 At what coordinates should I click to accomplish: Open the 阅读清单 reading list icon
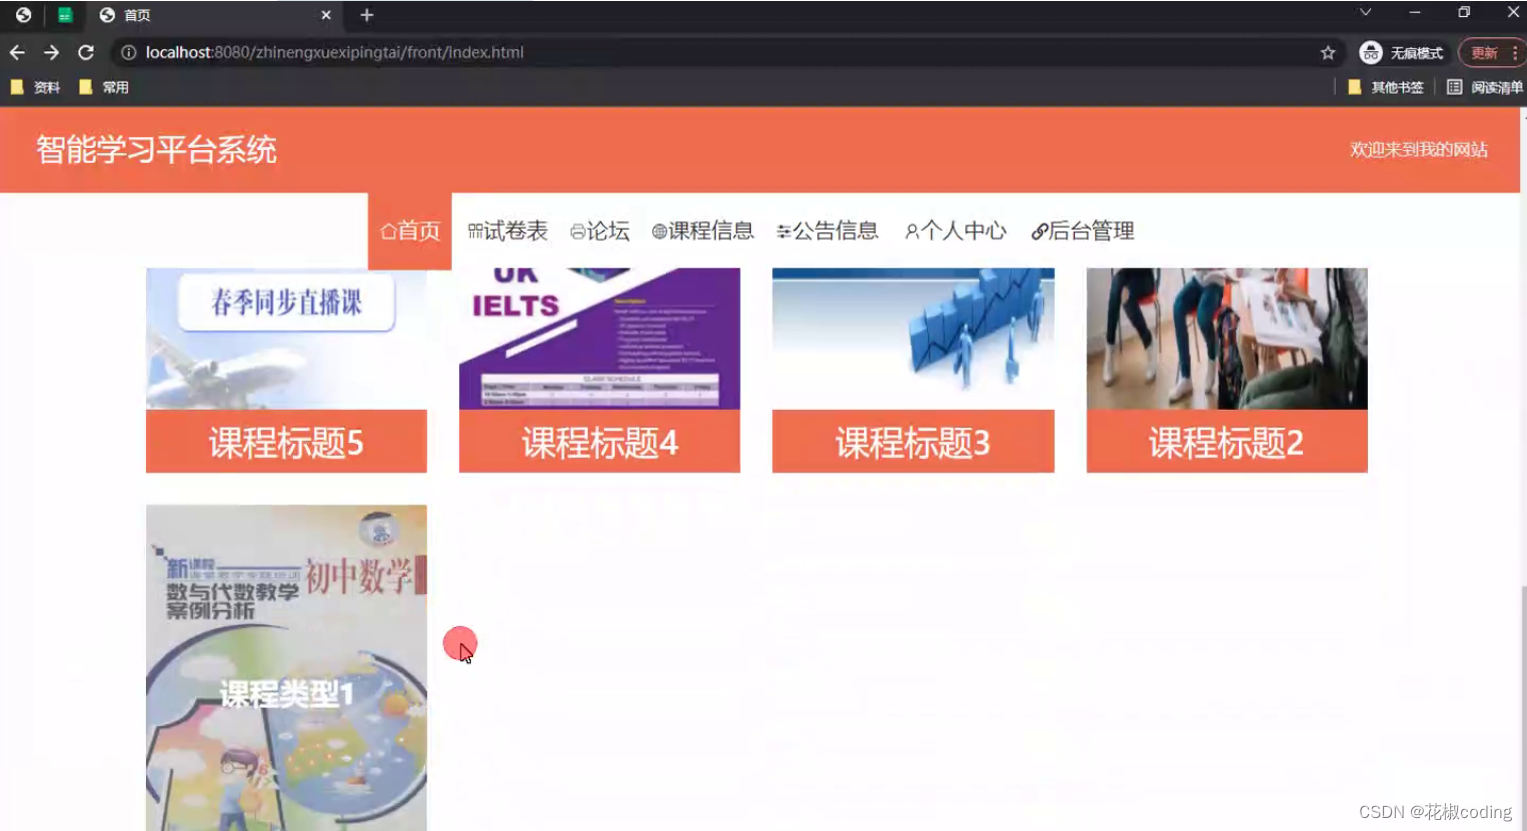coord(1455,87)
